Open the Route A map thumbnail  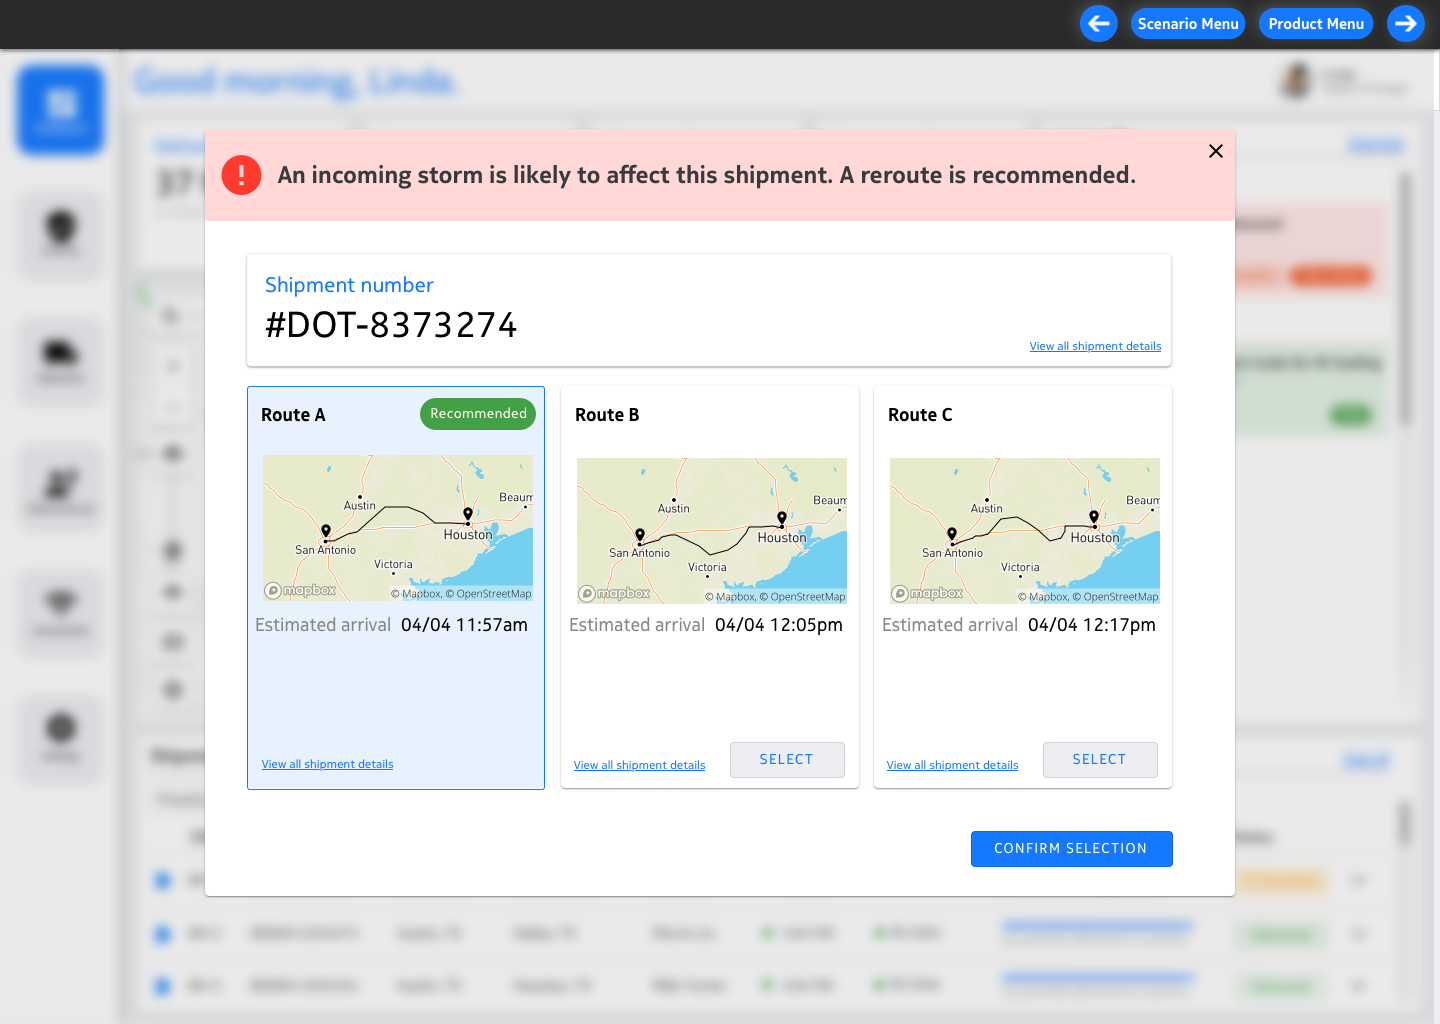(x=398, y=528)
